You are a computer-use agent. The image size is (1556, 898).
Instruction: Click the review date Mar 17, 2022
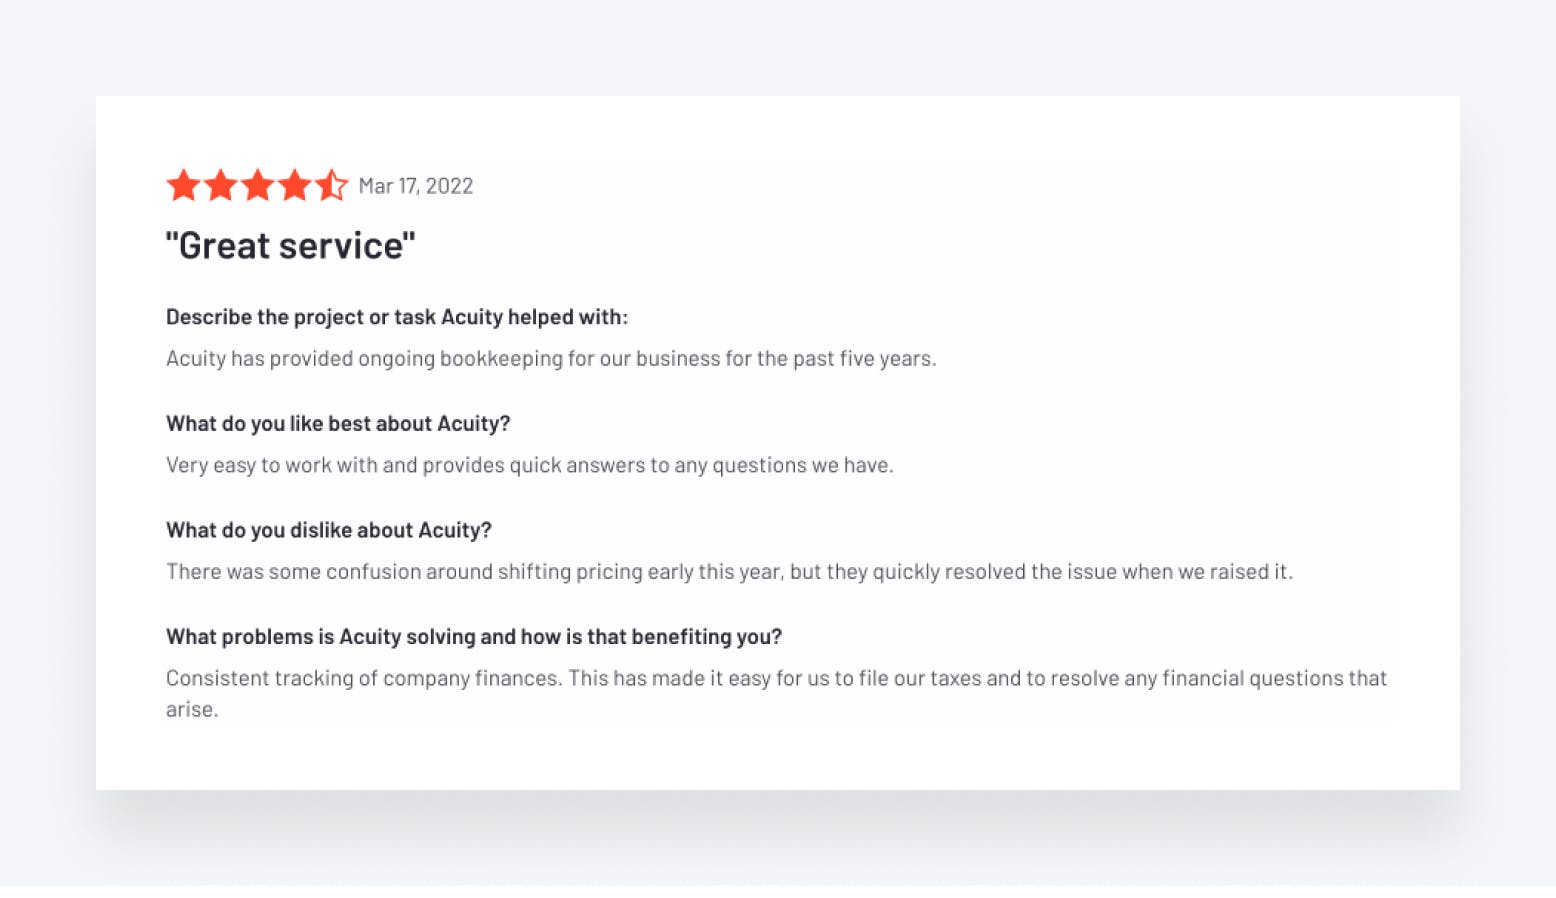pyautogui.click(x=415, y=186)
